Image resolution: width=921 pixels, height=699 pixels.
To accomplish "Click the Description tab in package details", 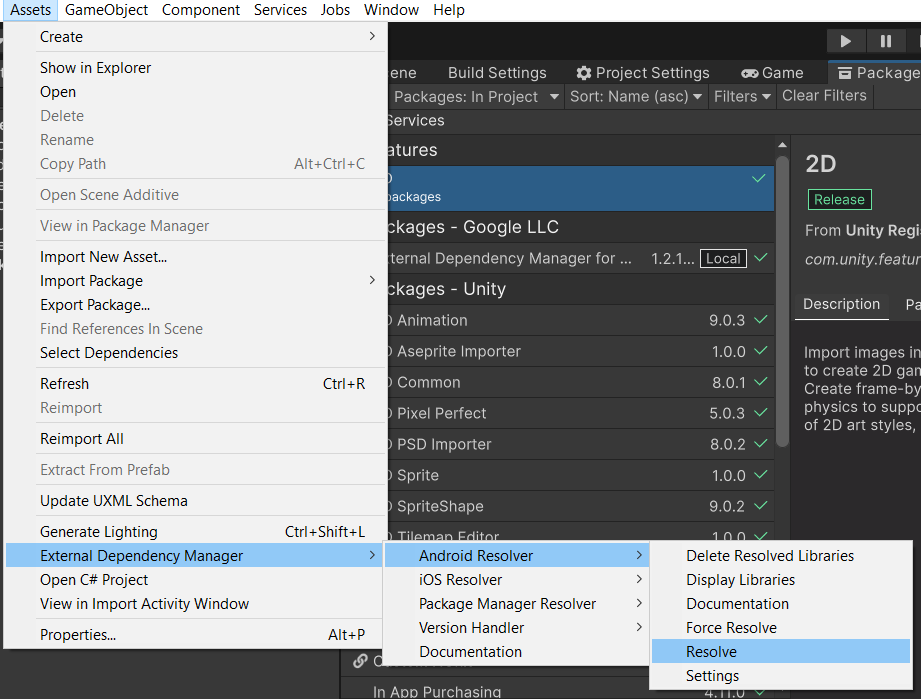I will (841, 305).
